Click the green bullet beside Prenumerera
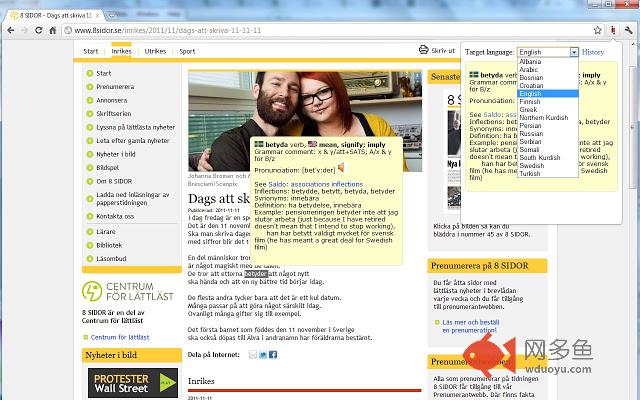This screenshot has width=640, height=400. click(x=90, y=87)
